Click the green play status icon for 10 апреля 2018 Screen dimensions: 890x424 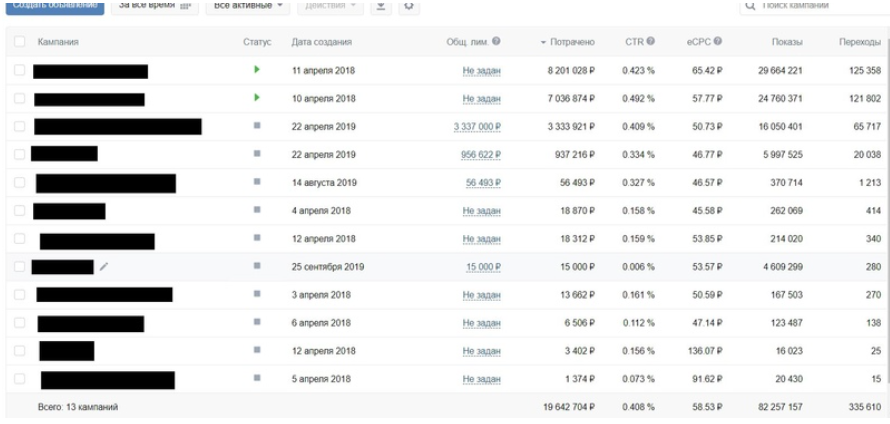pyautogui.click(x=257, y=98)
